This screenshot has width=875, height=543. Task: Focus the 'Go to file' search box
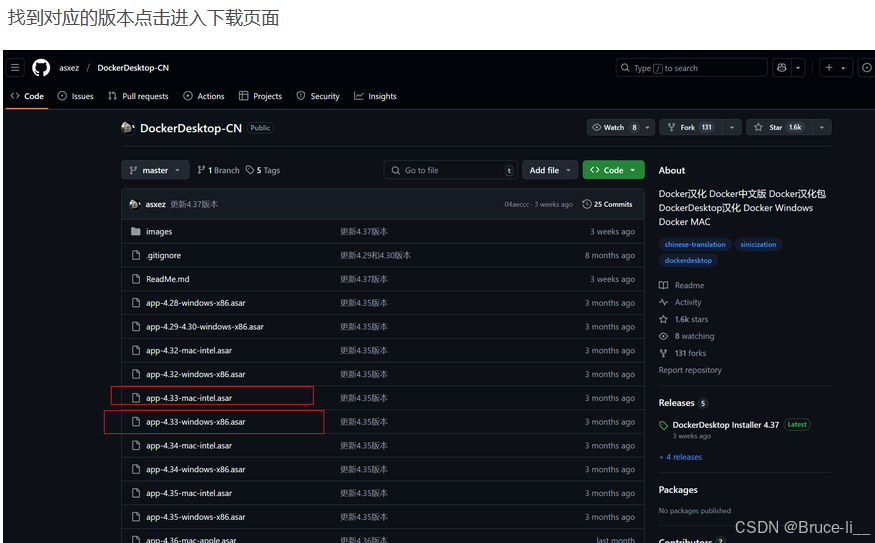(450, 170)
